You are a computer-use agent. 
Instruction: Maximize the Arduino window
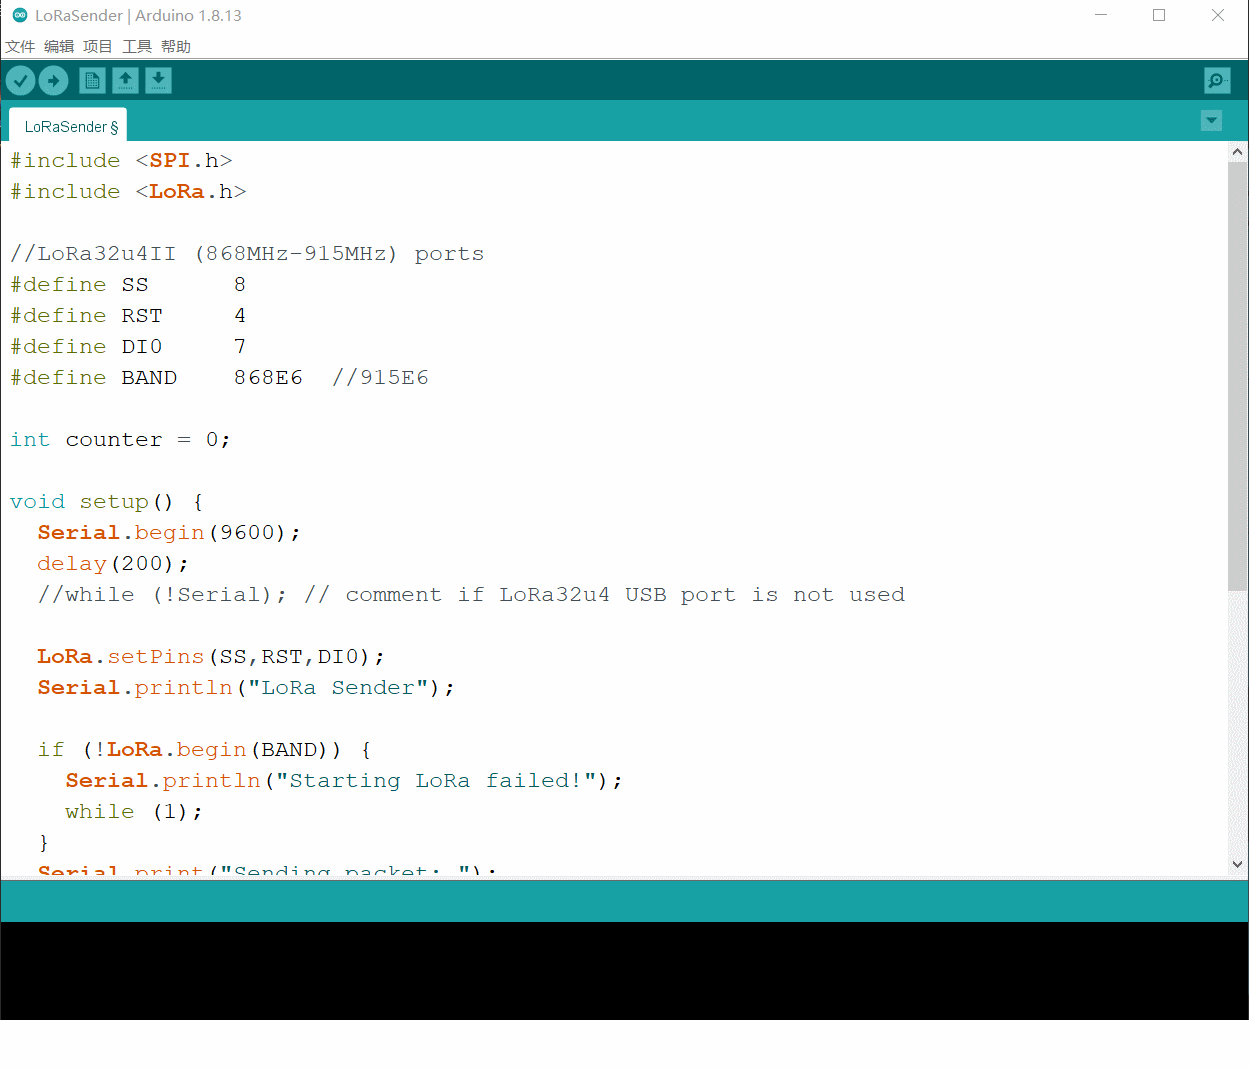point(1159,15)
